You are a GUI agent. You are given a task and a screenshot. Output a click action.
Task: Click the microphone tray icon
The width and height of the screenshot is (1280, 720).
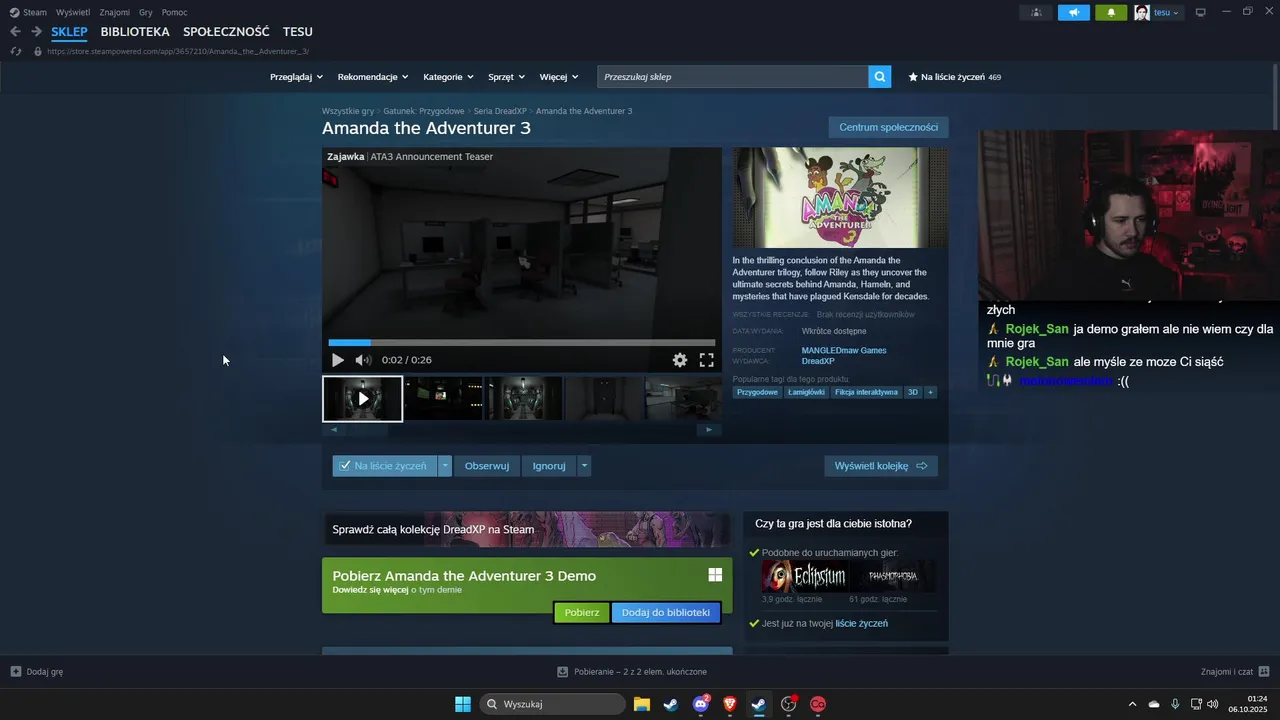(1175, 704)
